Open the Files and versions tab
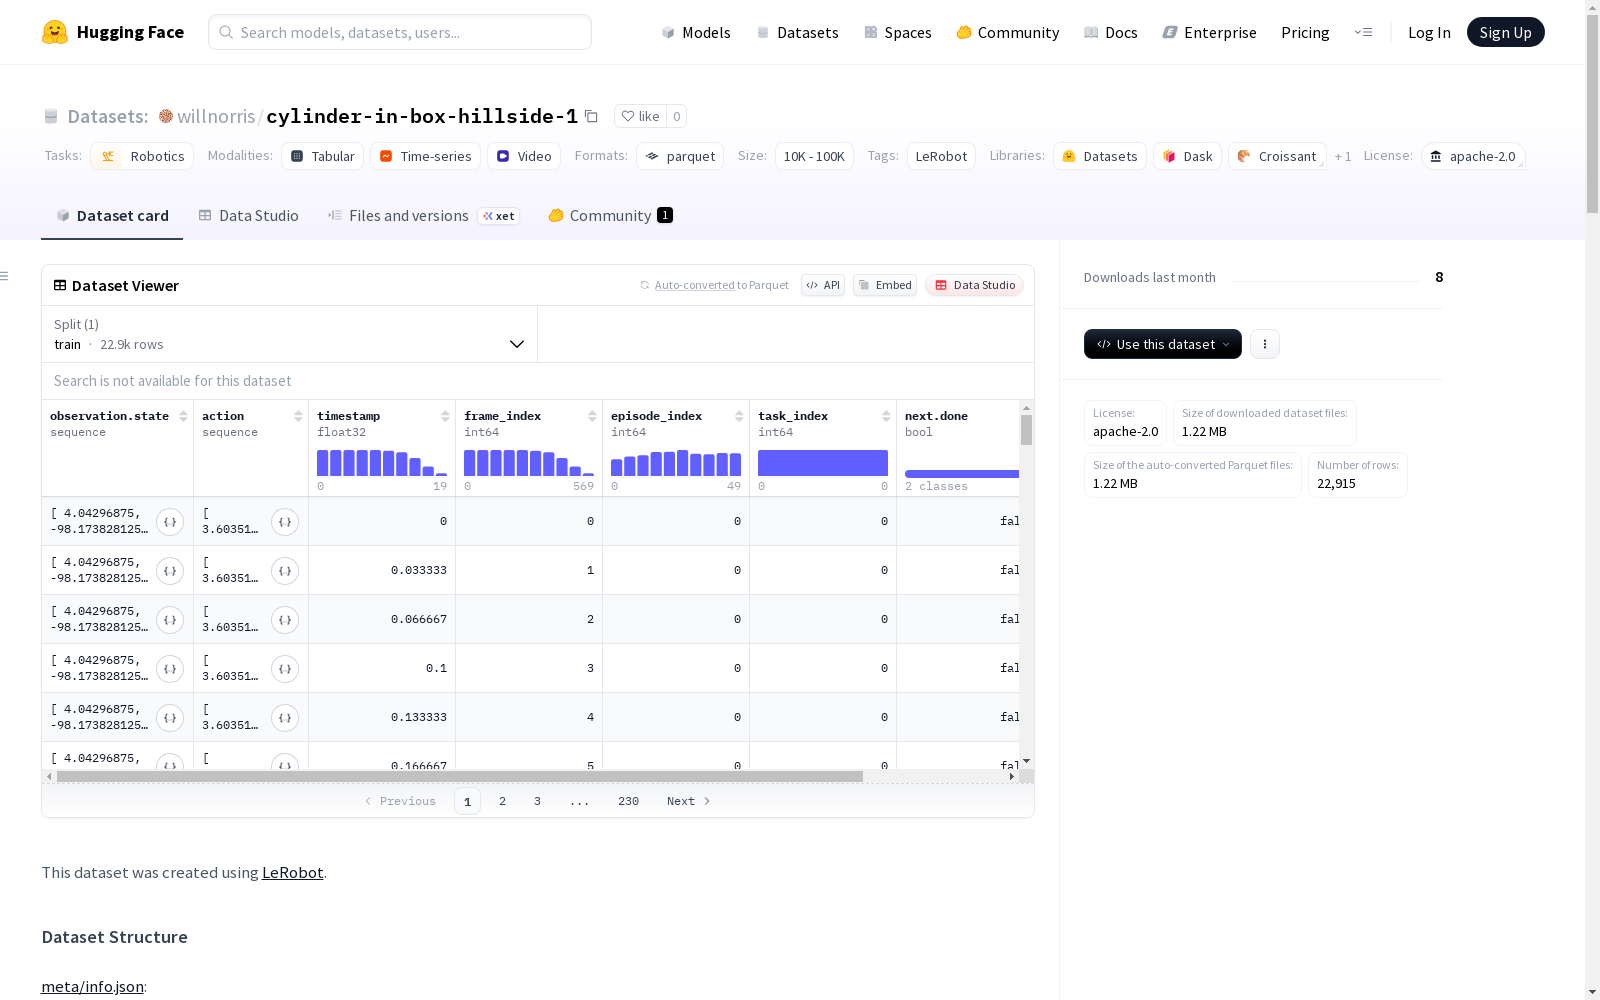Screen dimensions: 1600x1000 click(x=423, y=216)
